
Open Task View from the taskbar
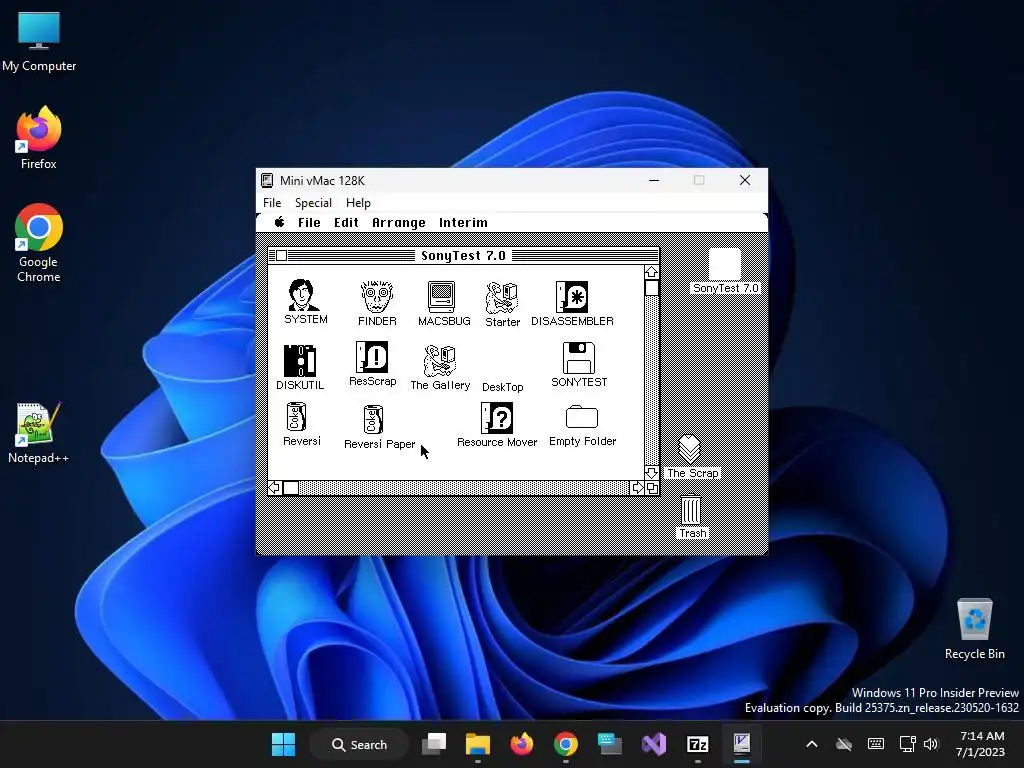tap(434, 744)
